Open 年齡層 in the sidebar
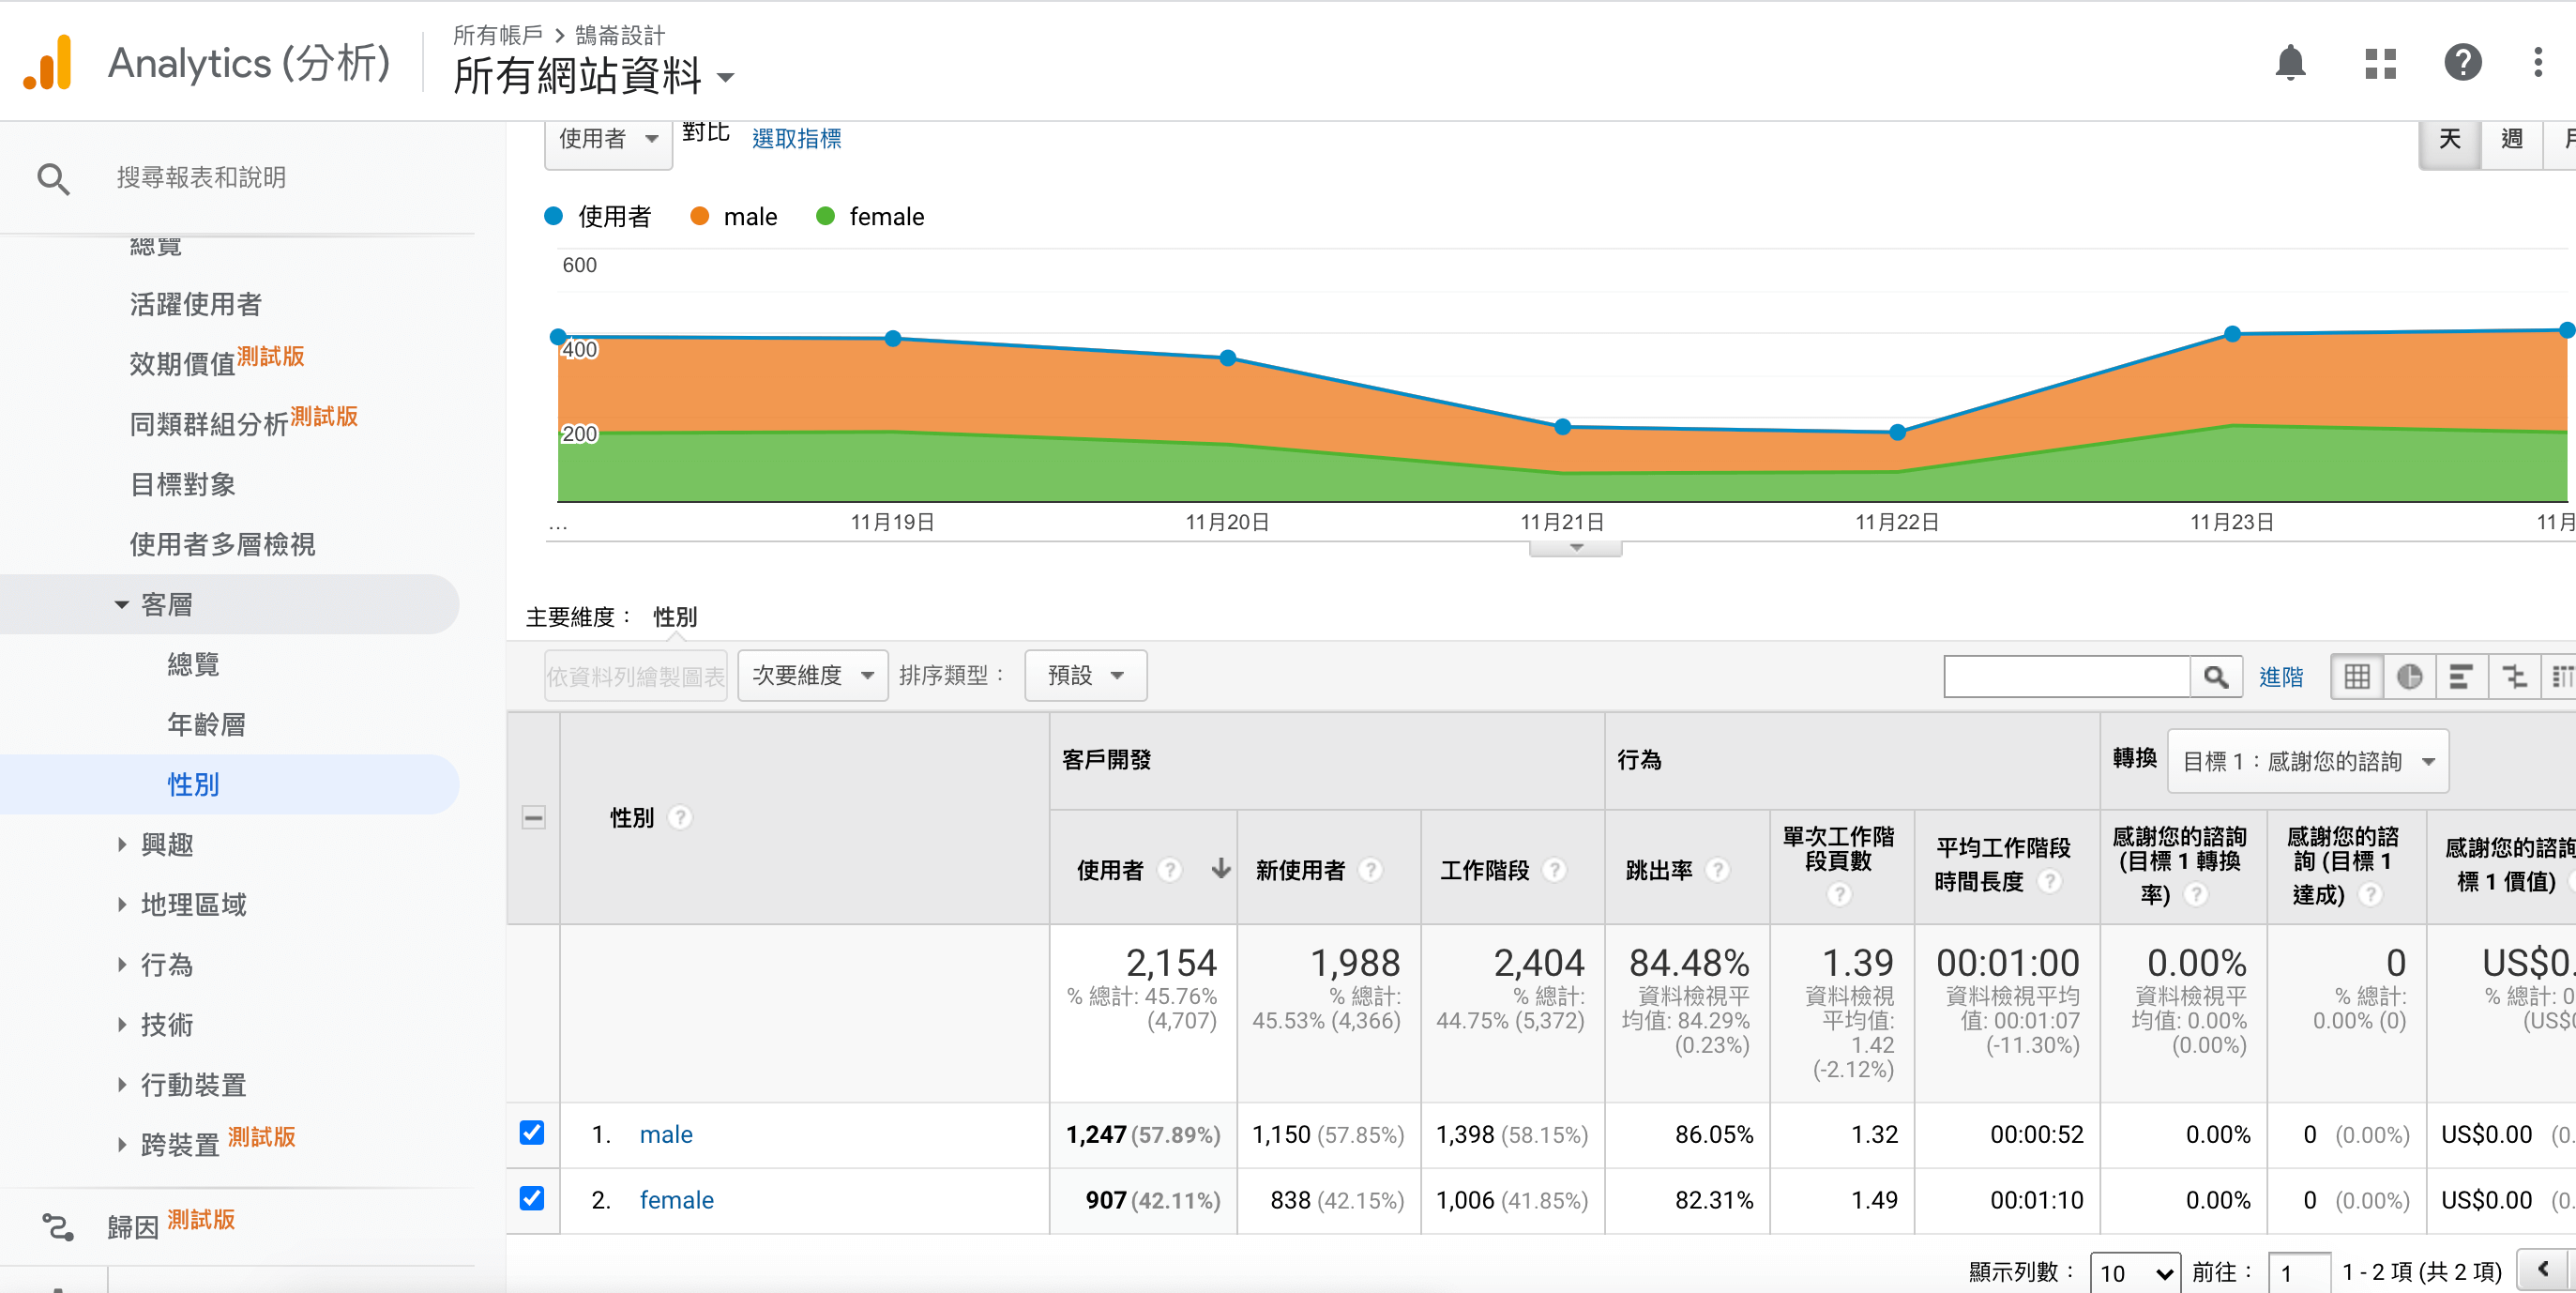Image resolution: width=2576 pixels, height=1293 pixels. point(206,724)
